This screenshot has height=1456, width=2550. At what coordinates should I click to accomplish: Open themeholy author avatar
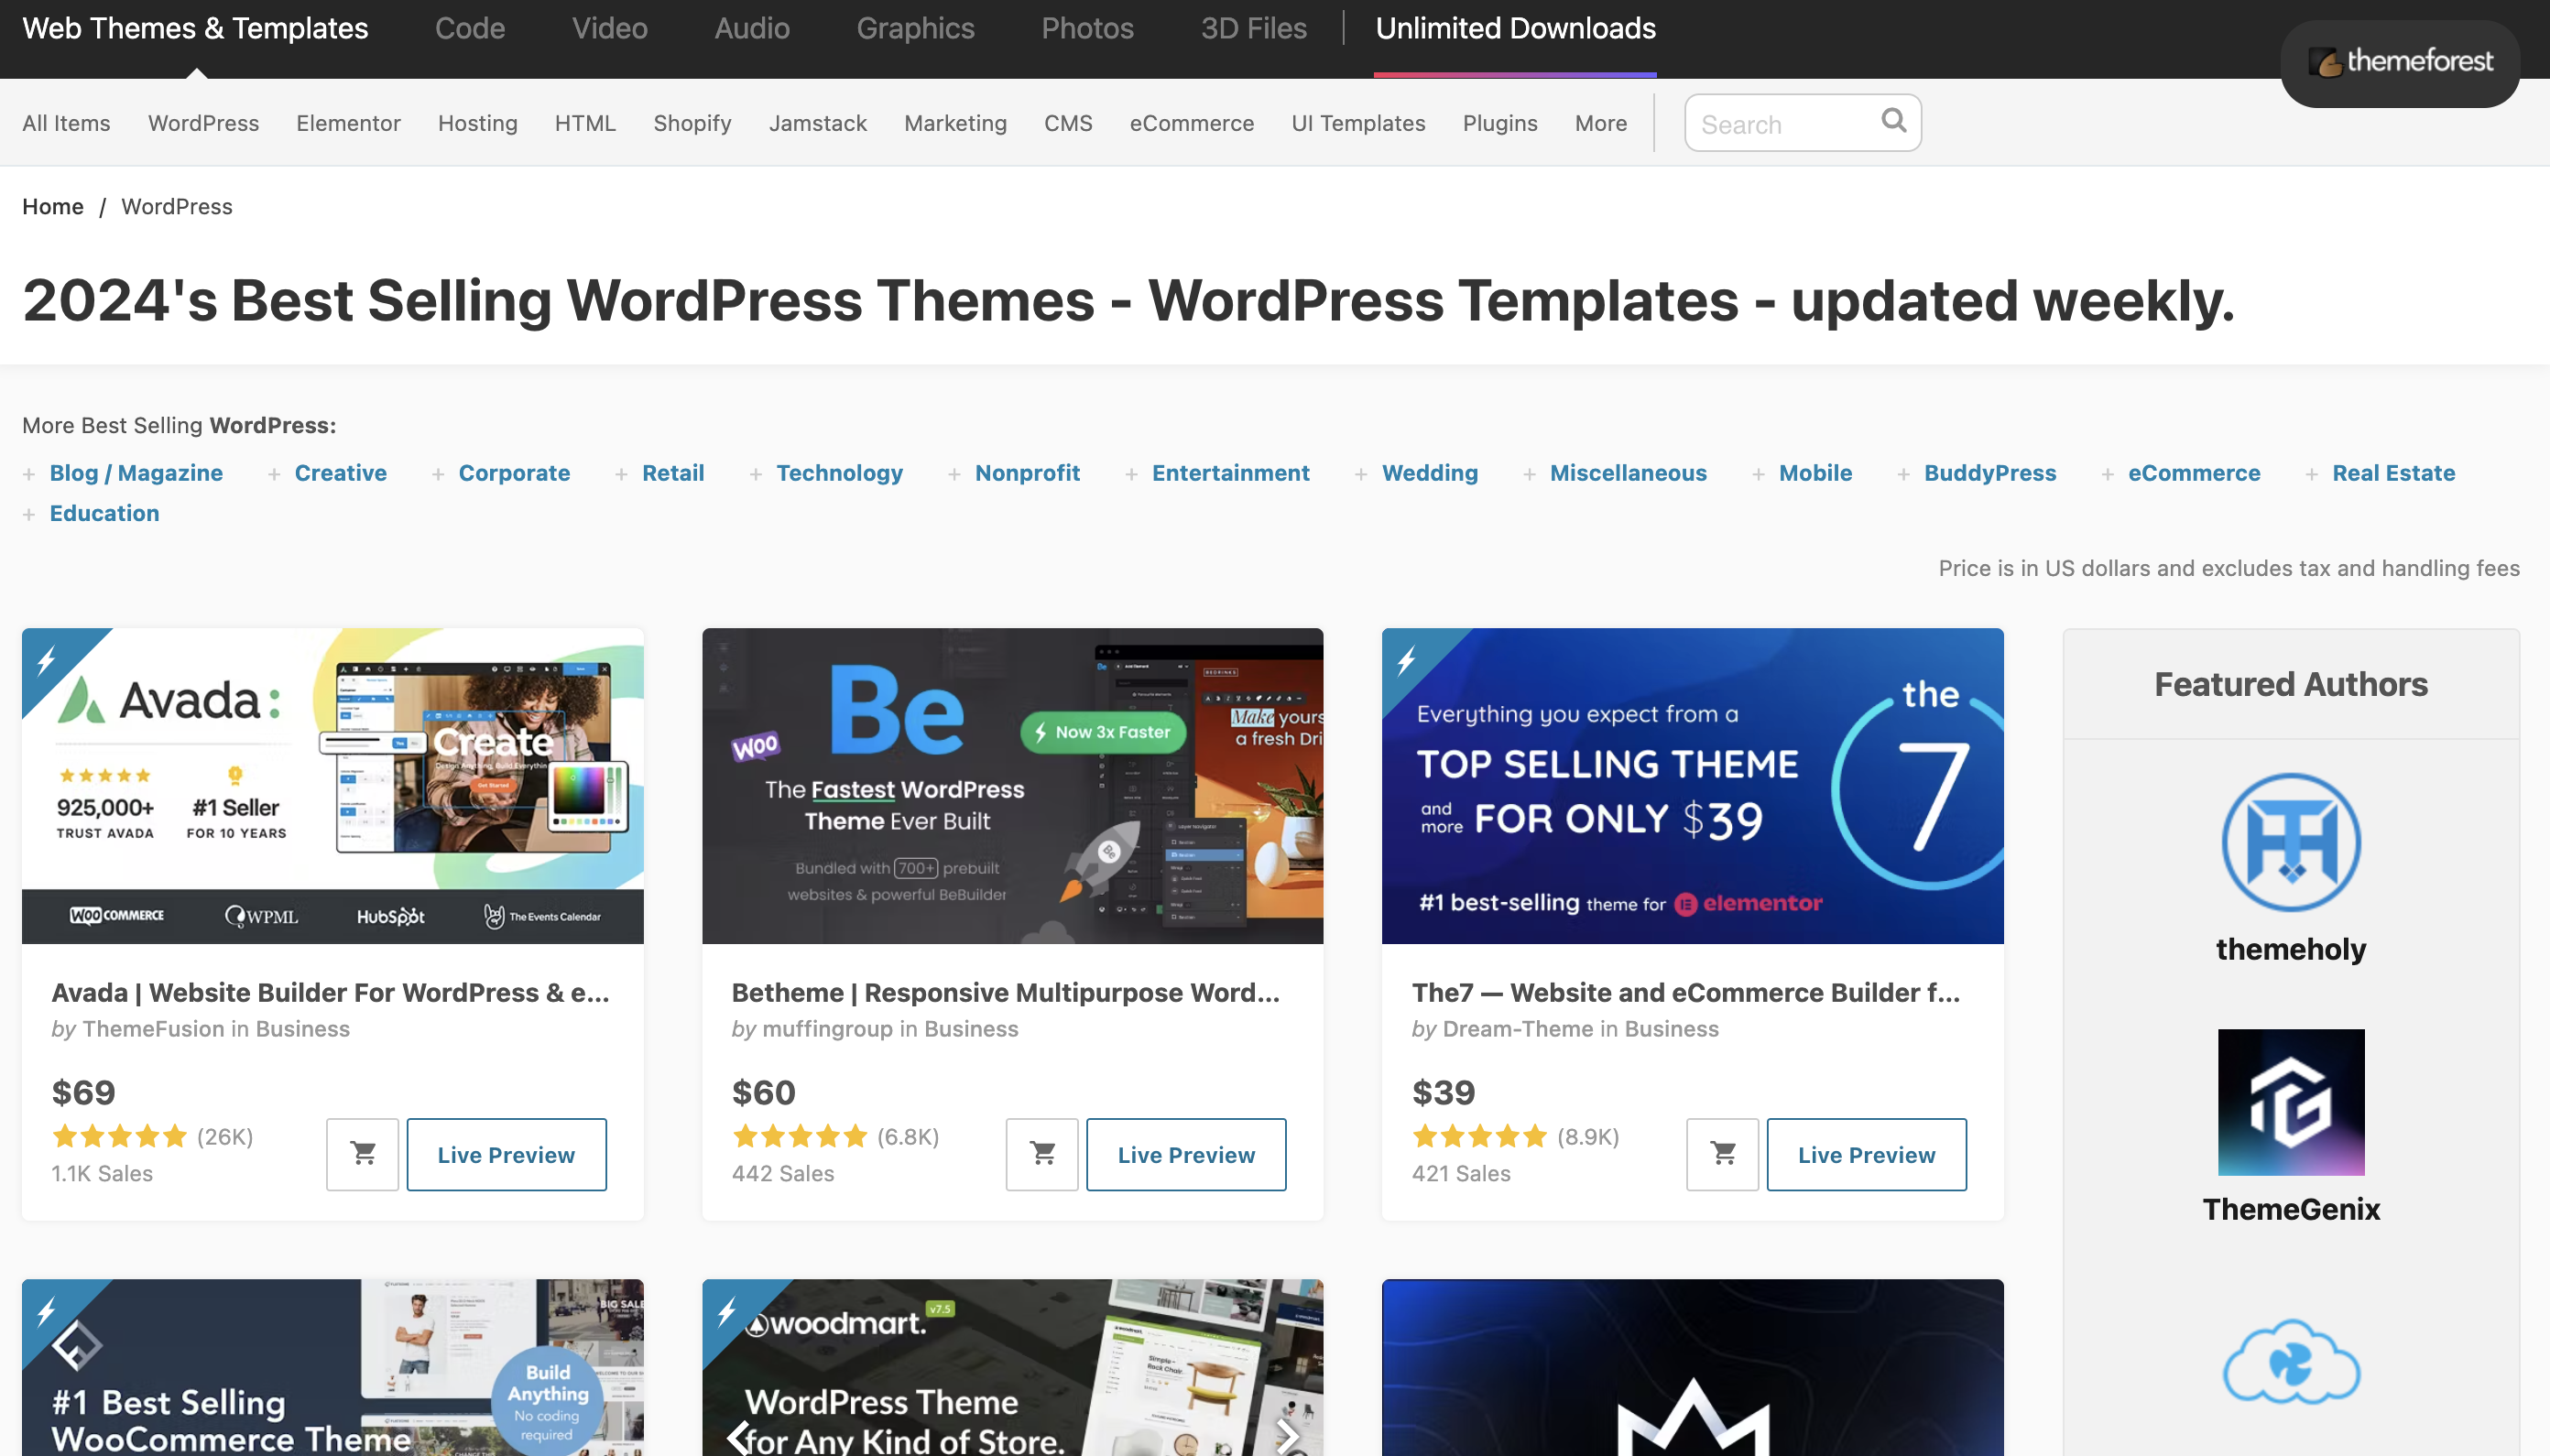pos(2290,842)
